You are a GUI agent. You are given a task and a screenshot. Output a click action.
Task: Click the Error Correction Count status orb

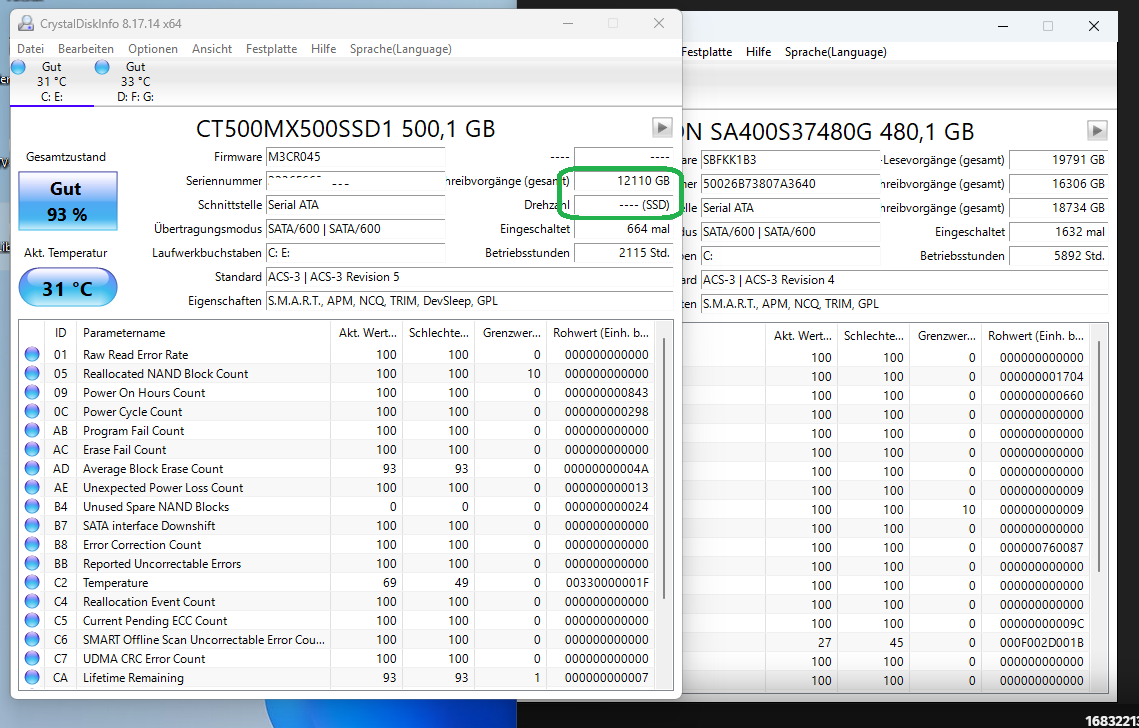tap(32, 544)
